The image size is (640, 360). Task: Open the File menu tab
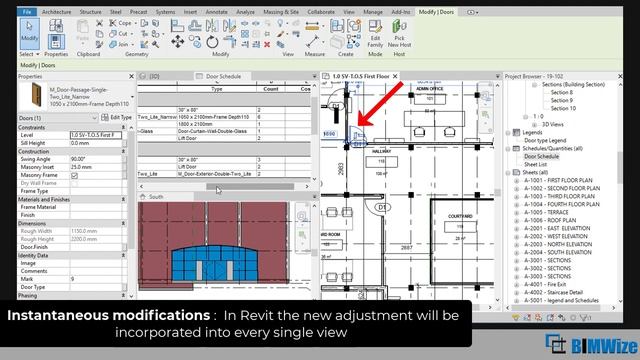click(x=27, y=12)
